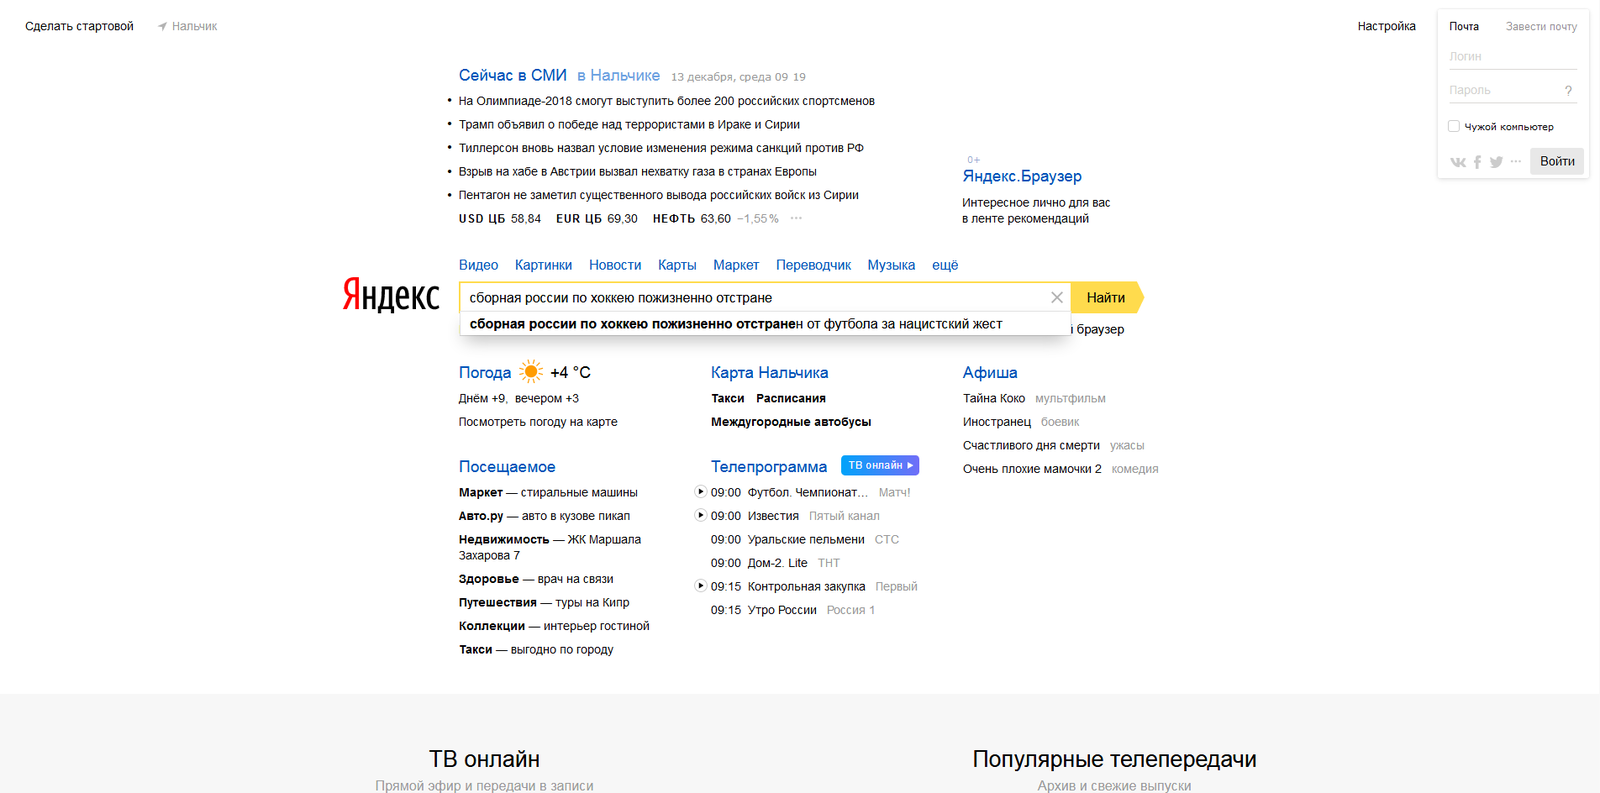Open the Почта link

(x=1464, y=26)
